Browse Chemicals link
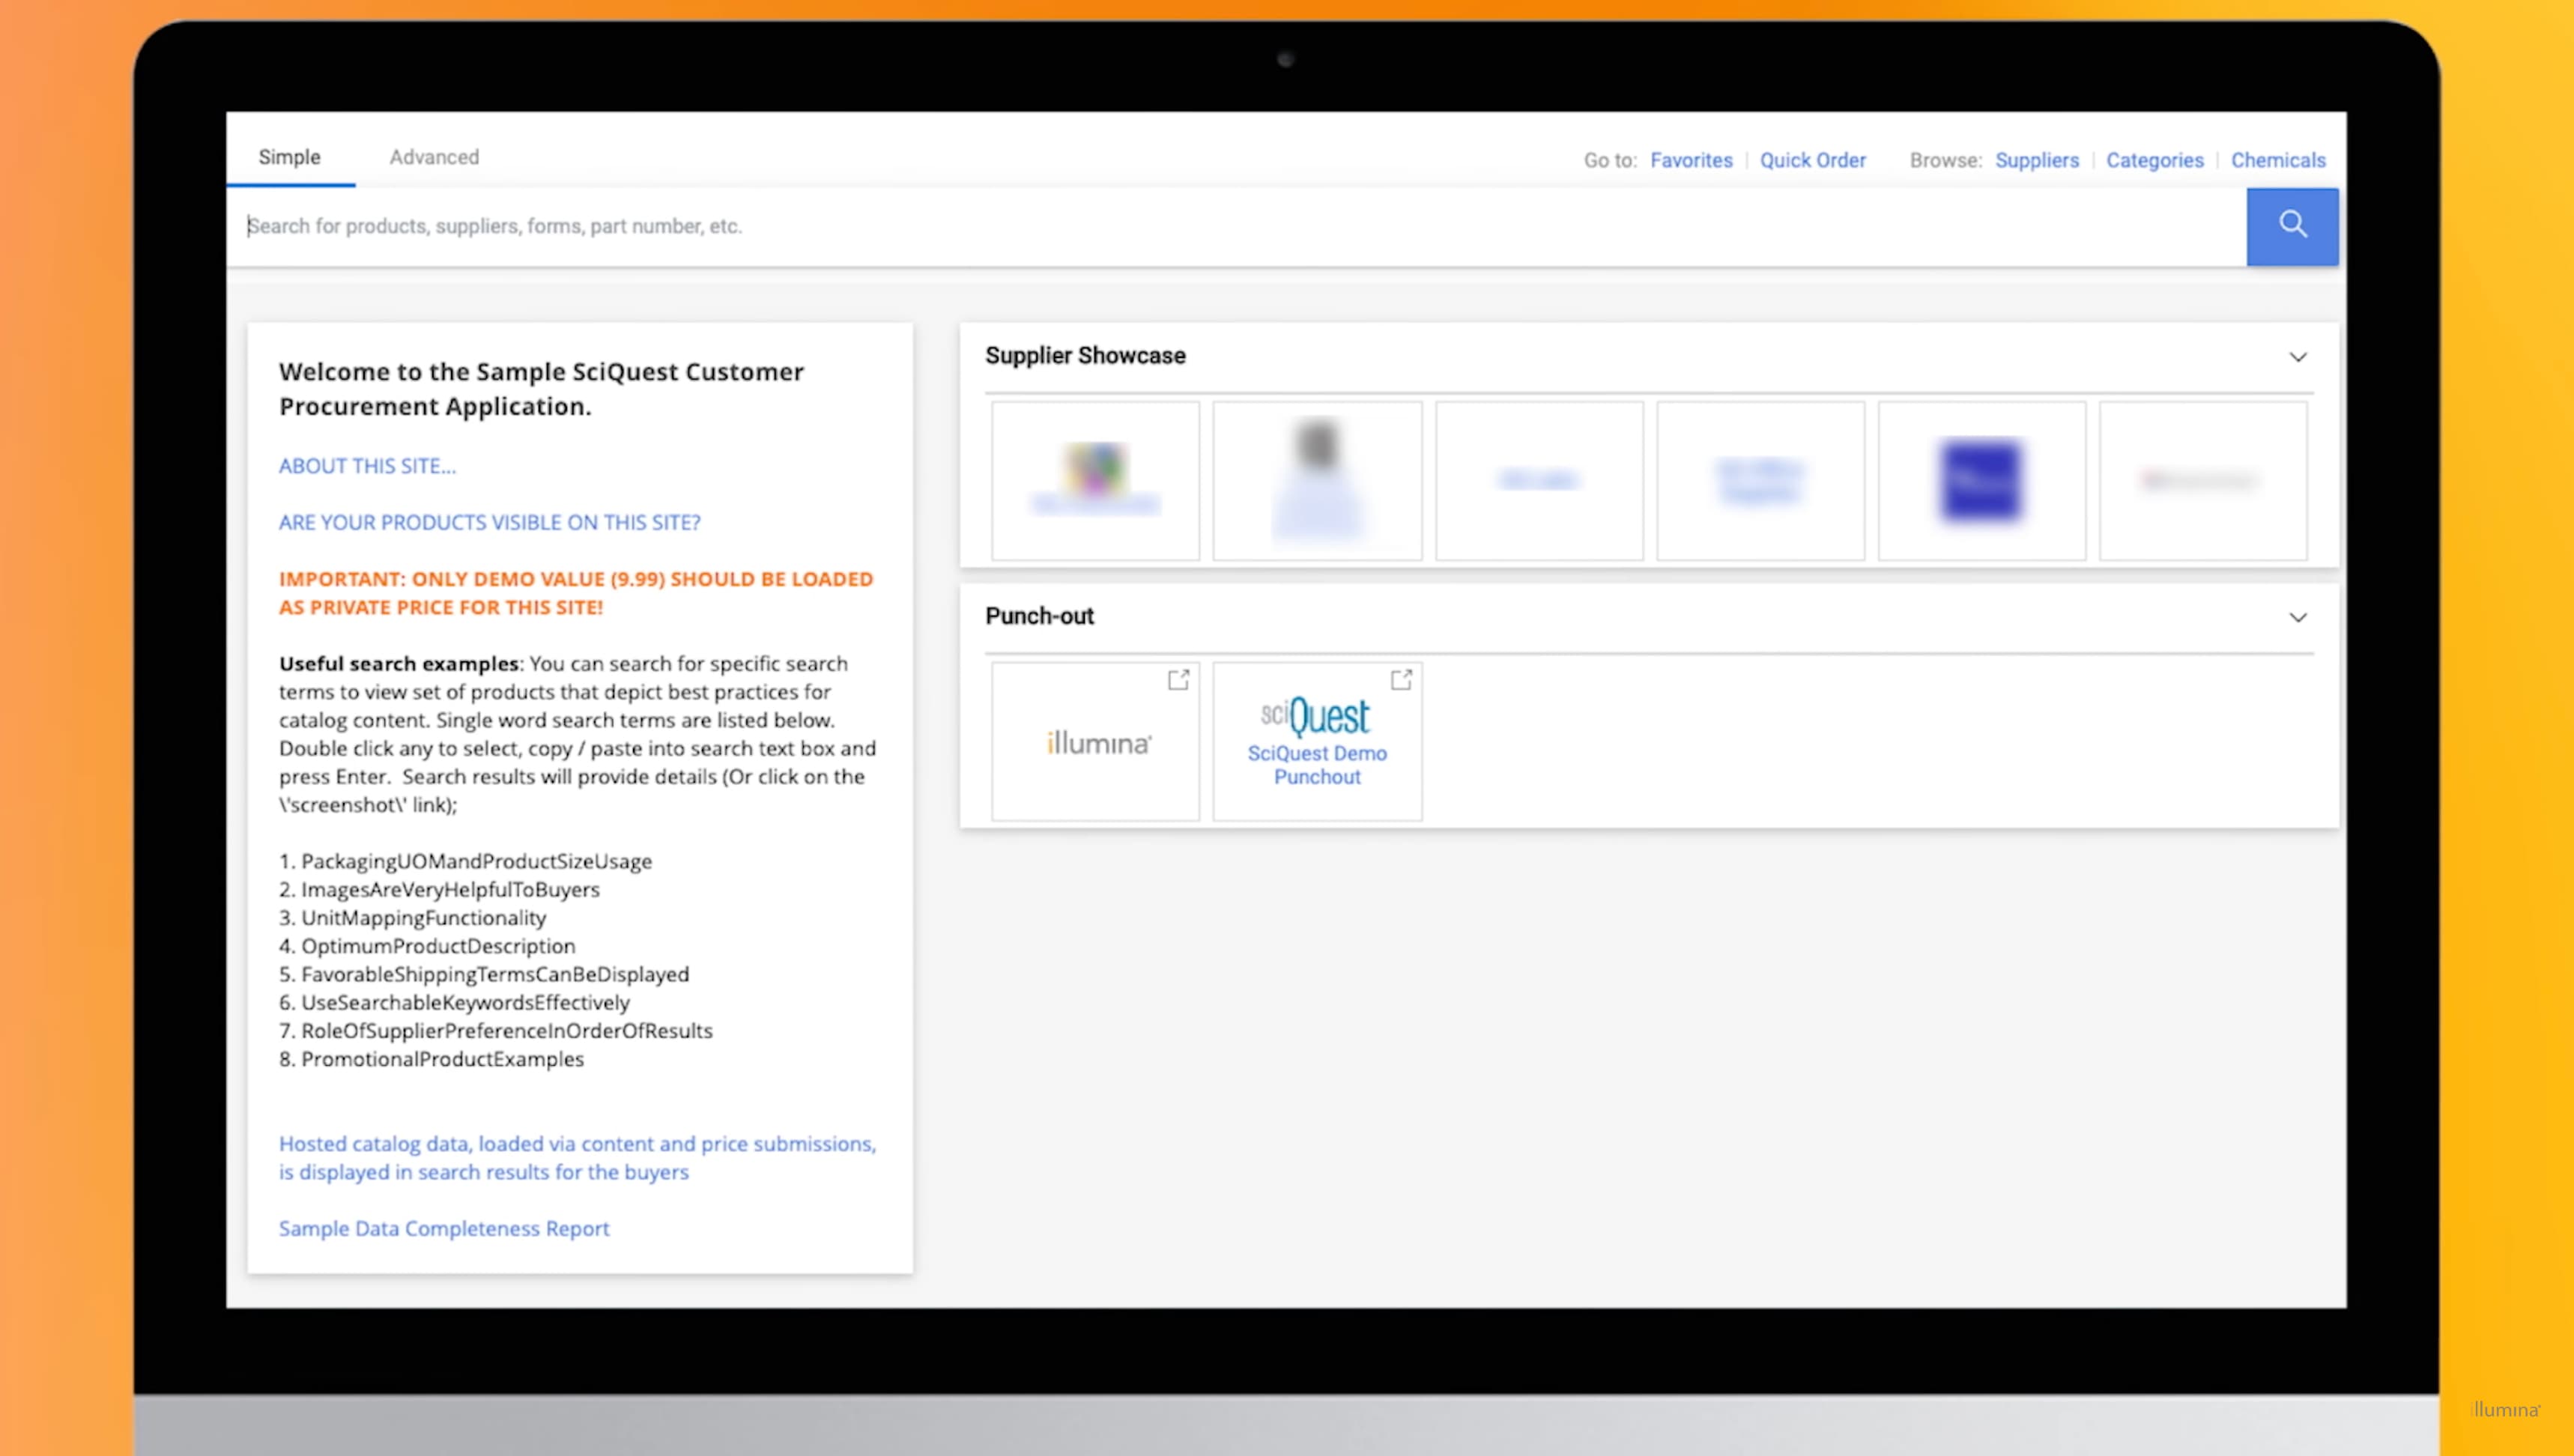 pyautogui.click(x=2277, y=160)
